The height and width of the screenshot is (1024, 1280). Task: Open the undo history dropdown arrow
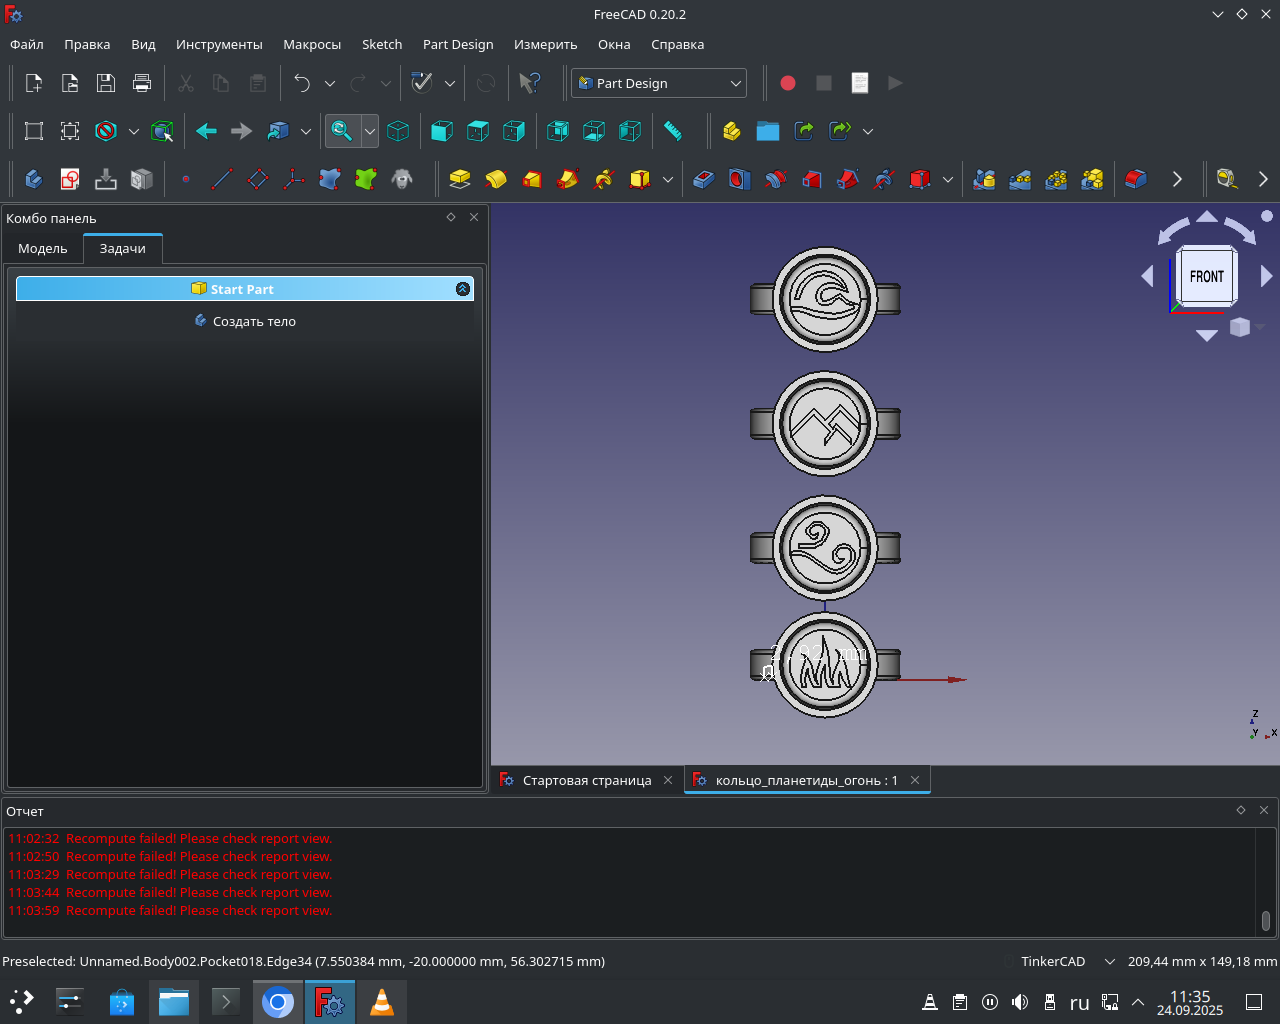click(330, 83)
